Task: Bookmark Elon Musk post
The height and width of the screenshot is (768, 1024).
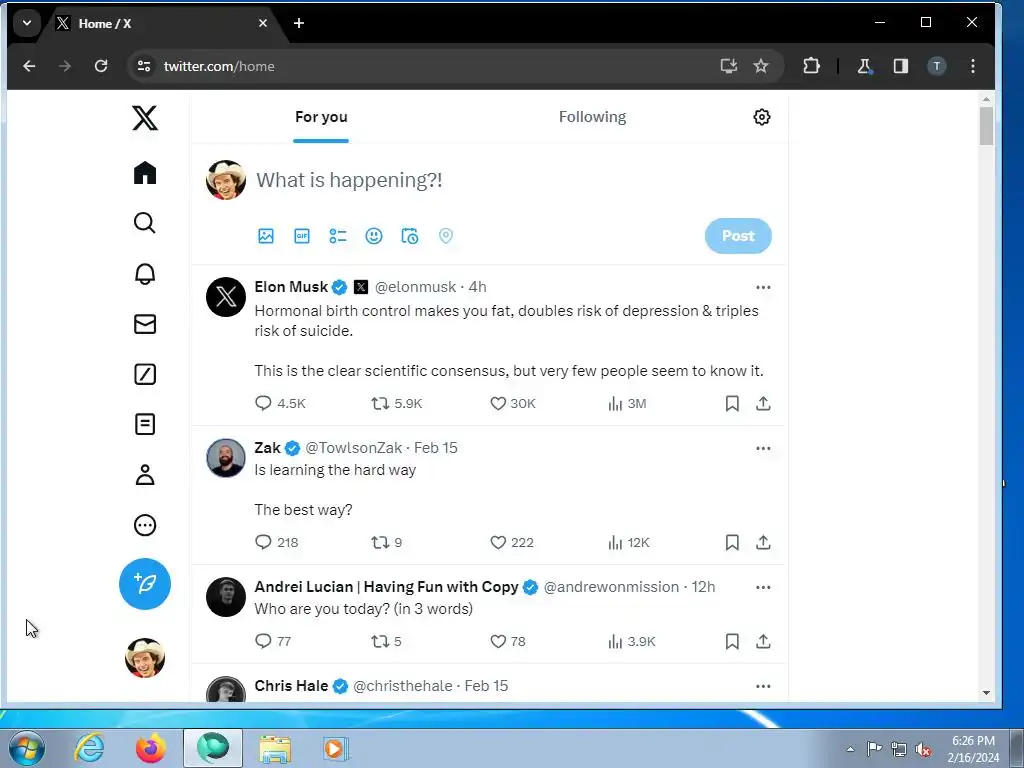Action: (732, 404)
